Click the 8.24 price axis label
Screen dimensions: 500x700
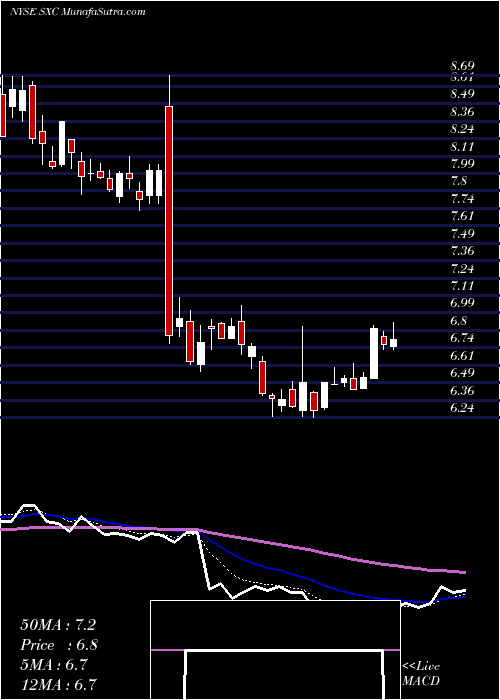tap(462, 129)
